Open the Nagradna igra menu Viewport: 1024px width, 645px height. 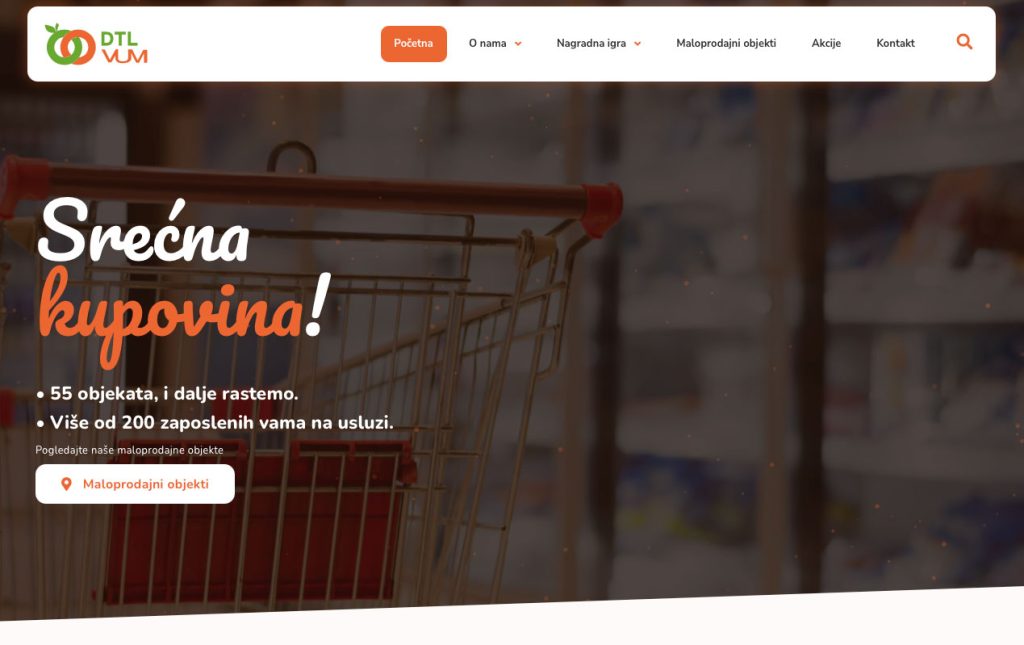click(x=591, y=44)
